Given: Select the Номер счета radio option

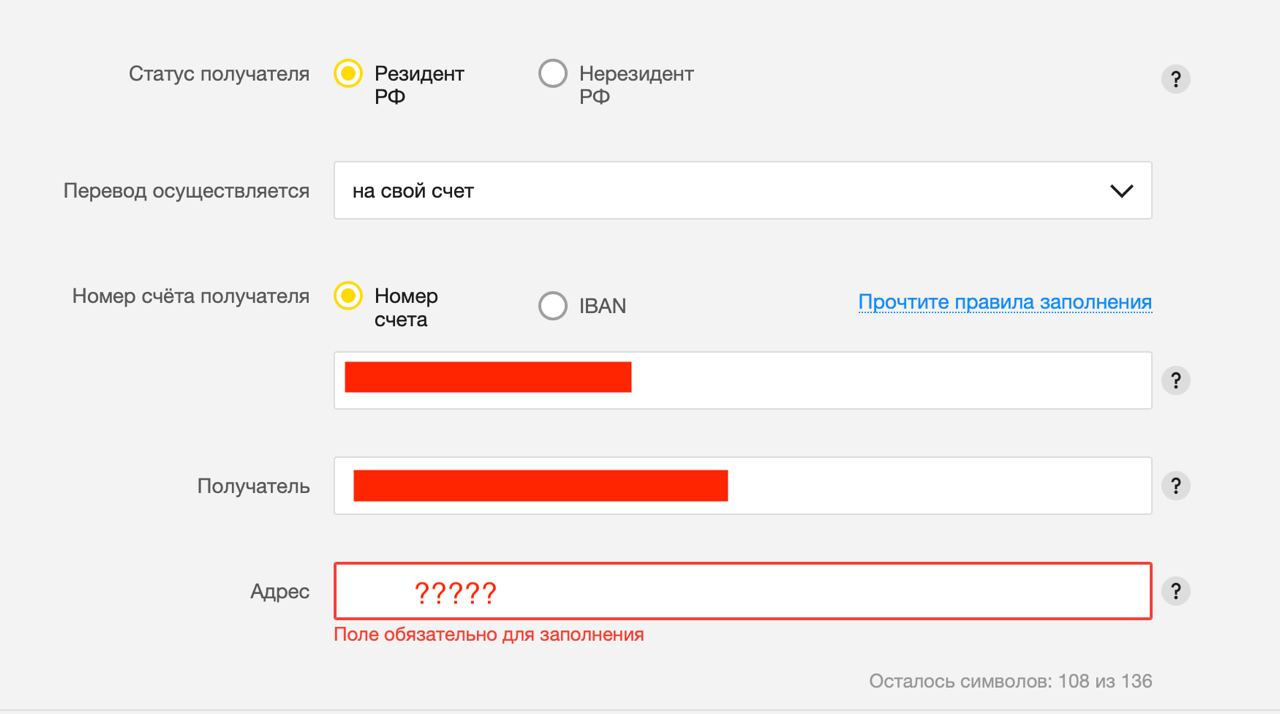Looking at the screenshot, I should click(x=348, y=296).
